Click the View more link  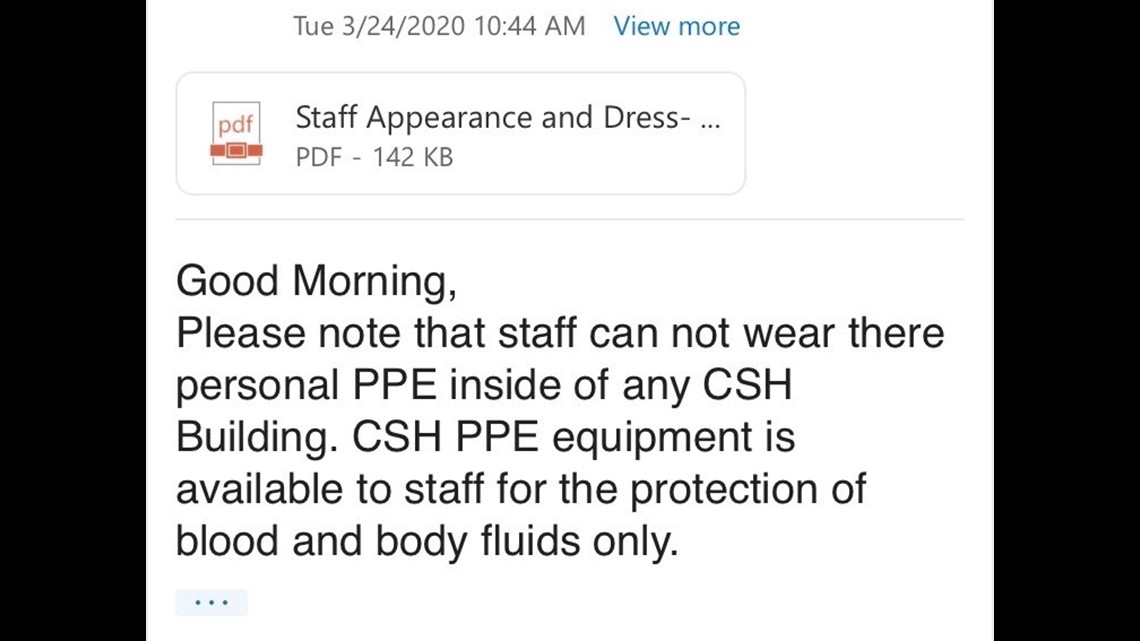coord(677,26)
